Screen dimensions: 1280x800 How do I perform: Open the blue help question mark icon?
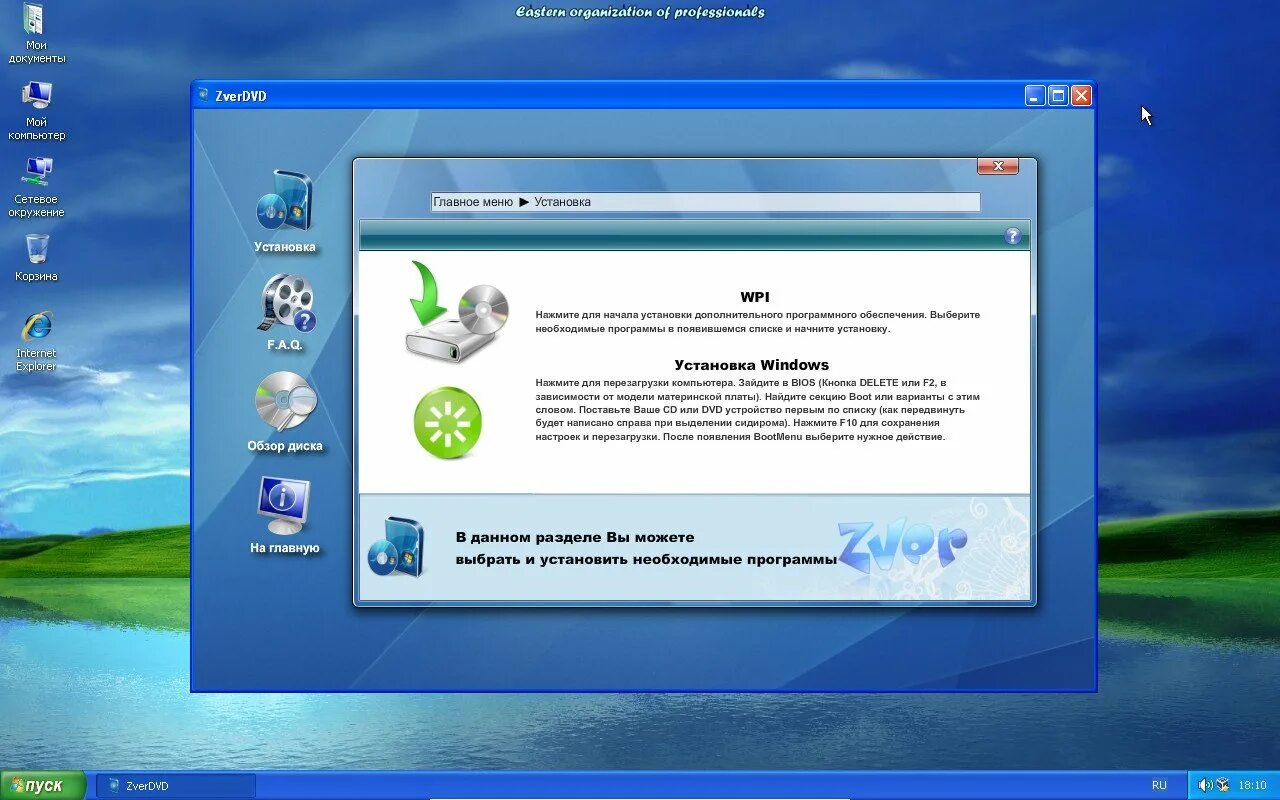click(1013, 236)
